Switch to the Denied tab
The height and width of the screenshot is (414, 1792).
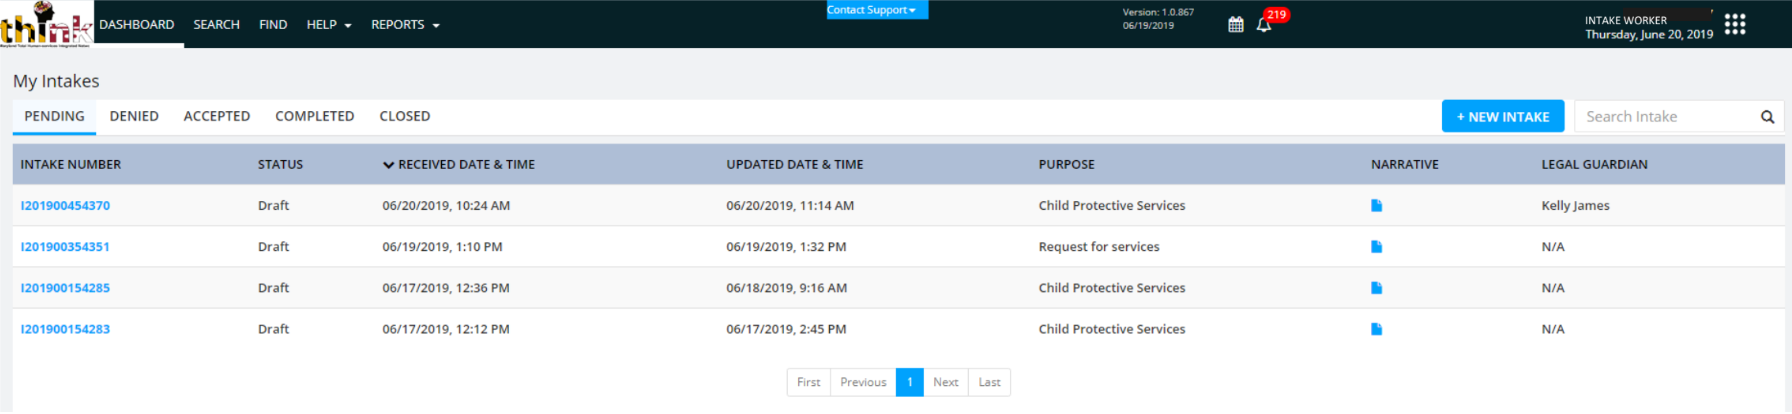tap(134, 117)
